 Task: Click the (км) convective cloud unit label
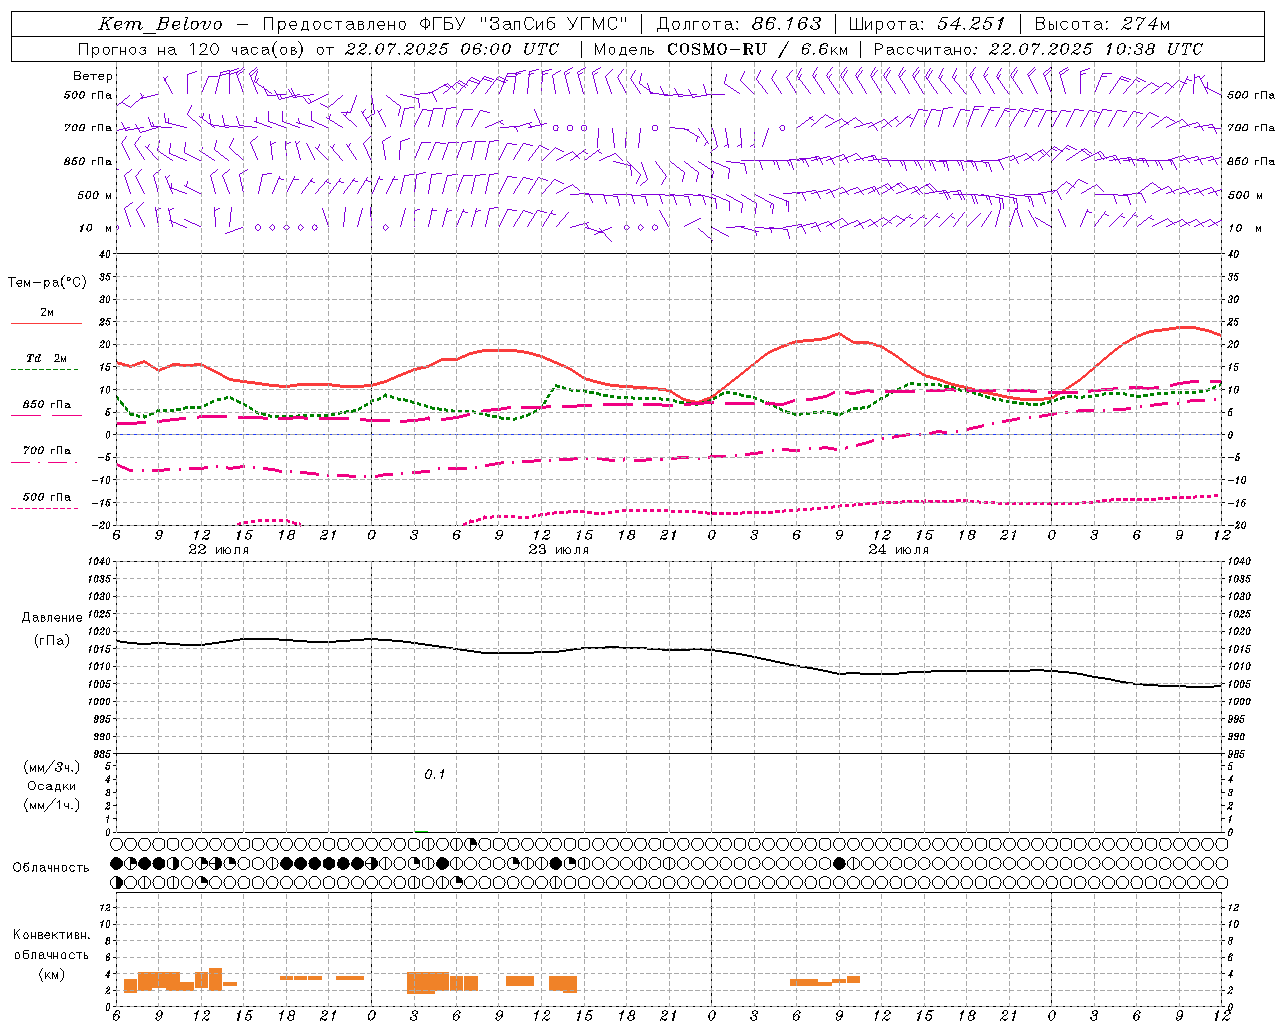[51, 974]
